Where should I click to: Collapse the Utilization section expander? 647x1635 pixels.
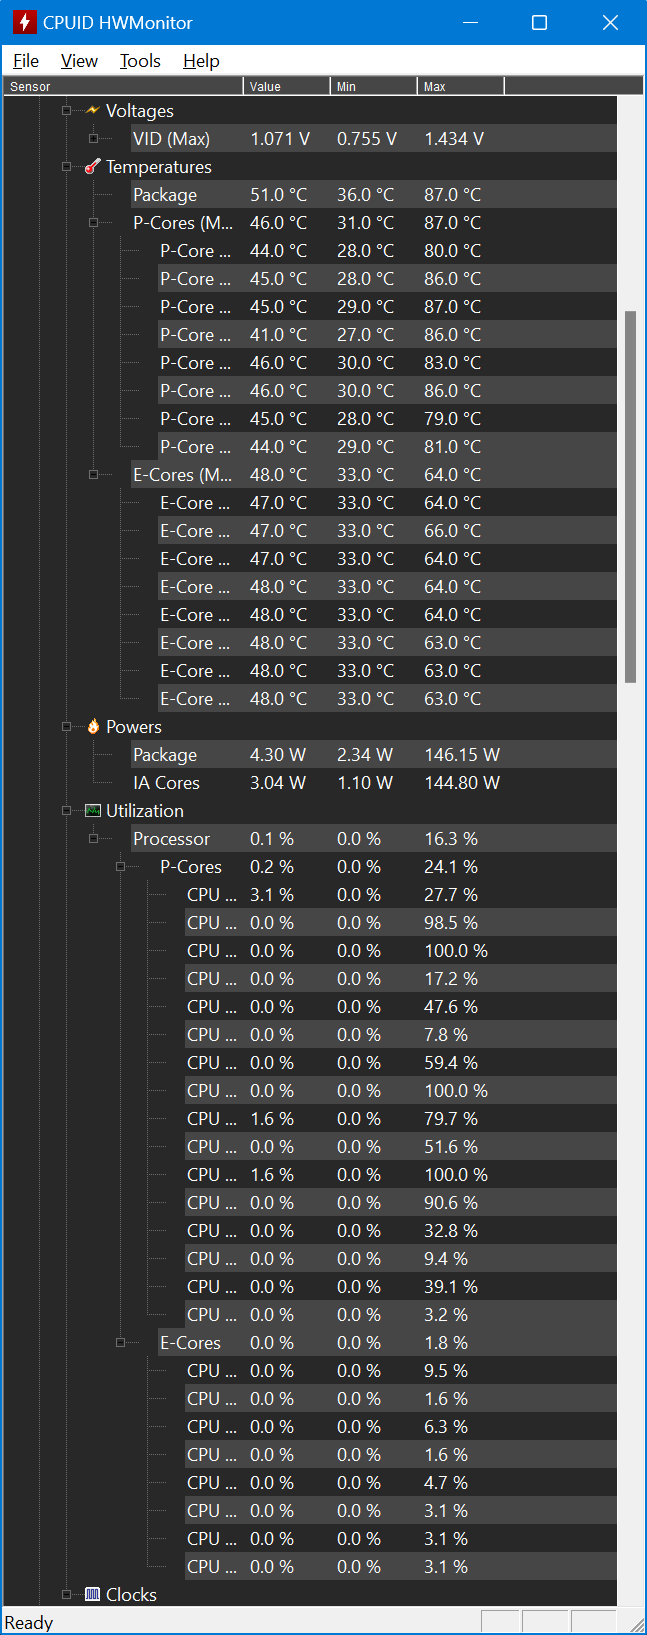(x=67, y=811)
